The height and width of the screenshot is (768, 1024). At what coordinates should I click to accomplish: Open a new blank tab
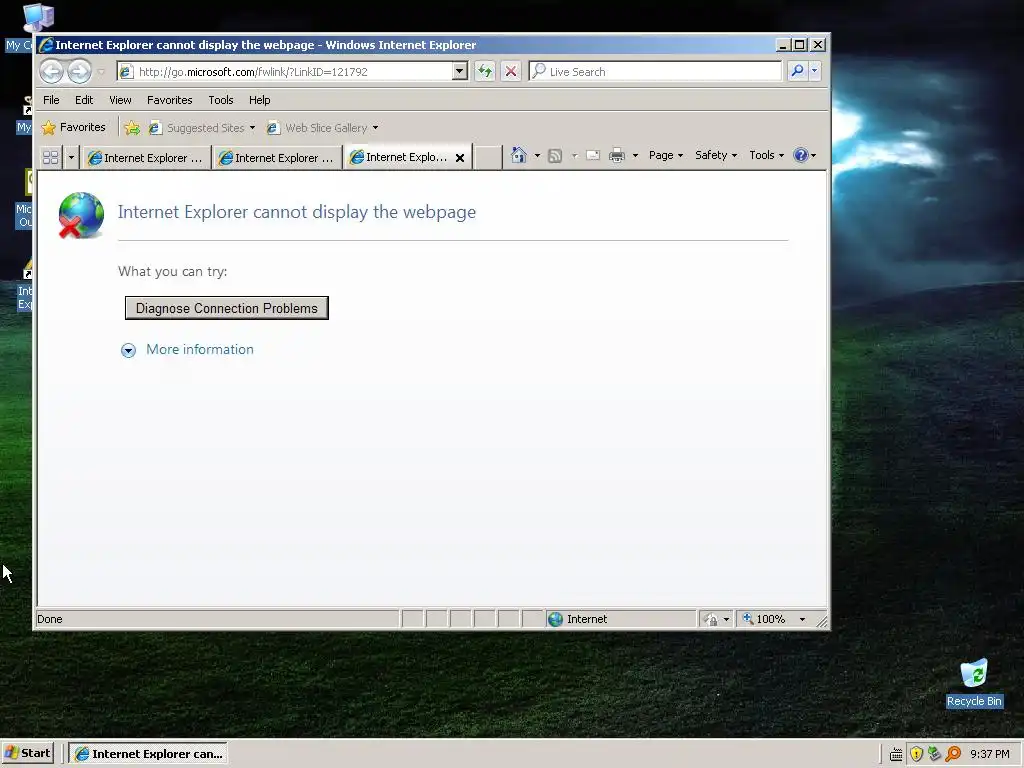(x=487, y=157)
